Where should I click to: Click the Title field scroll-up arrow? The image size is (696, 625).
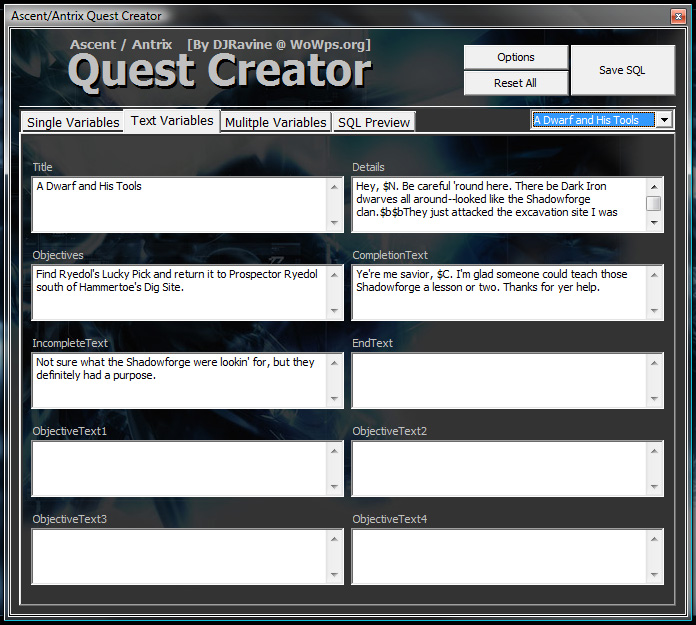click(x=334, y=186)
